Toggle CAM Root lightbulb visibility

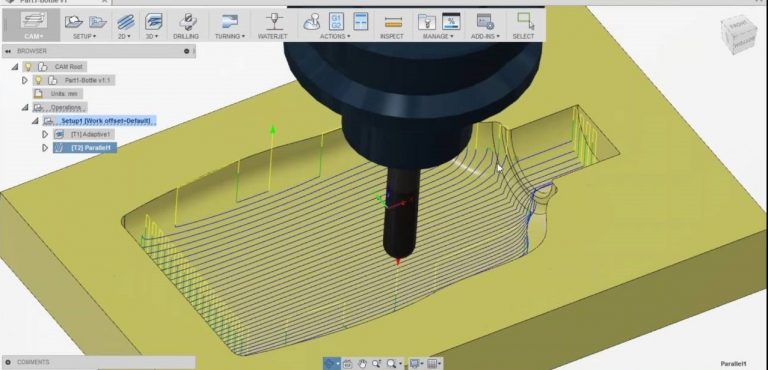point(28,67)
